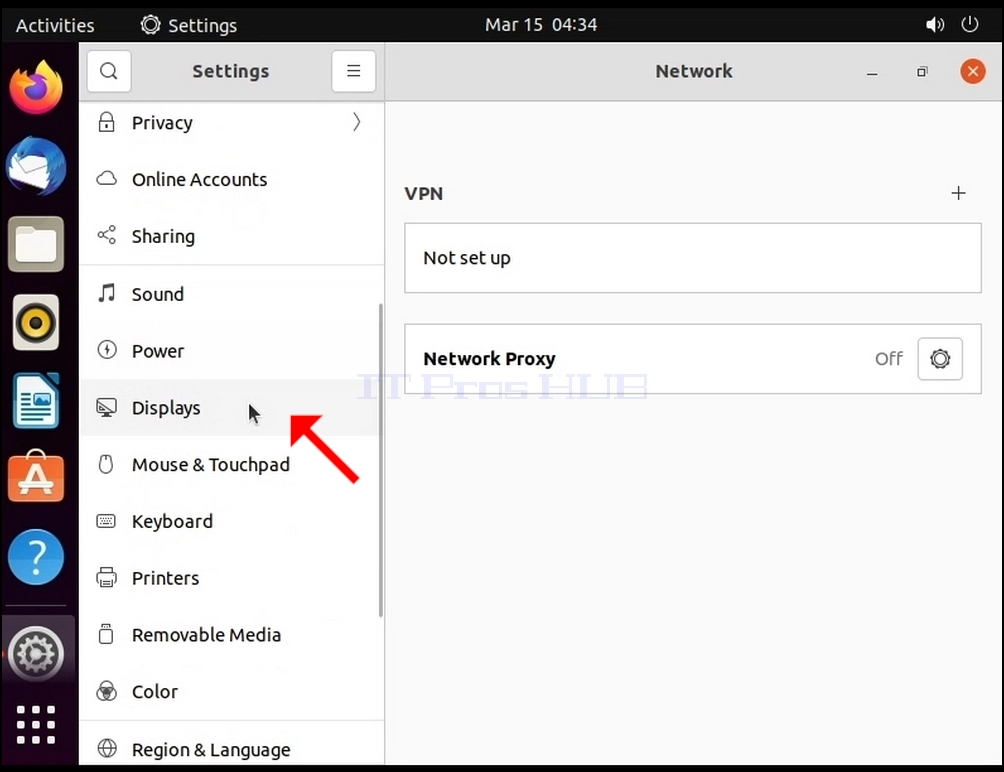Image resolution: width=1004 pixels, height=772 pixels.
Task: Open the volume indicator in top bar
Action: 934,25
